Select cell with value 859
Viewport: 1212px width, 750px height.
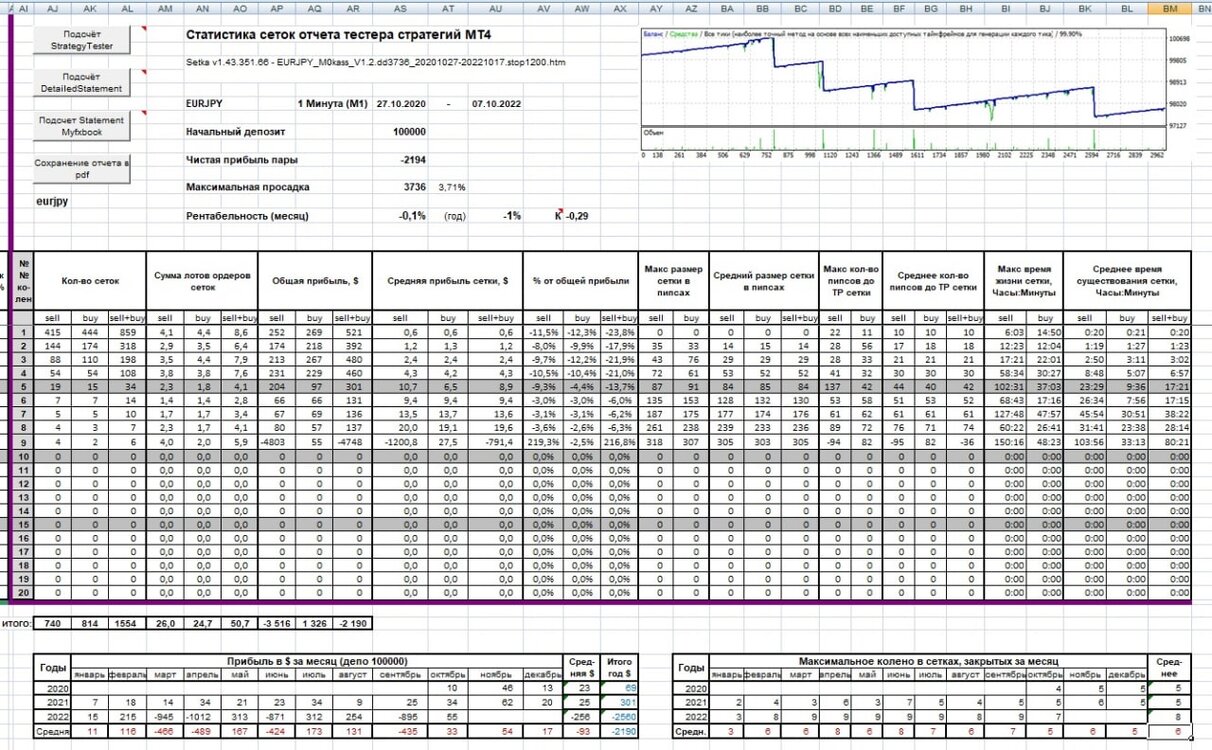(127, 332)
